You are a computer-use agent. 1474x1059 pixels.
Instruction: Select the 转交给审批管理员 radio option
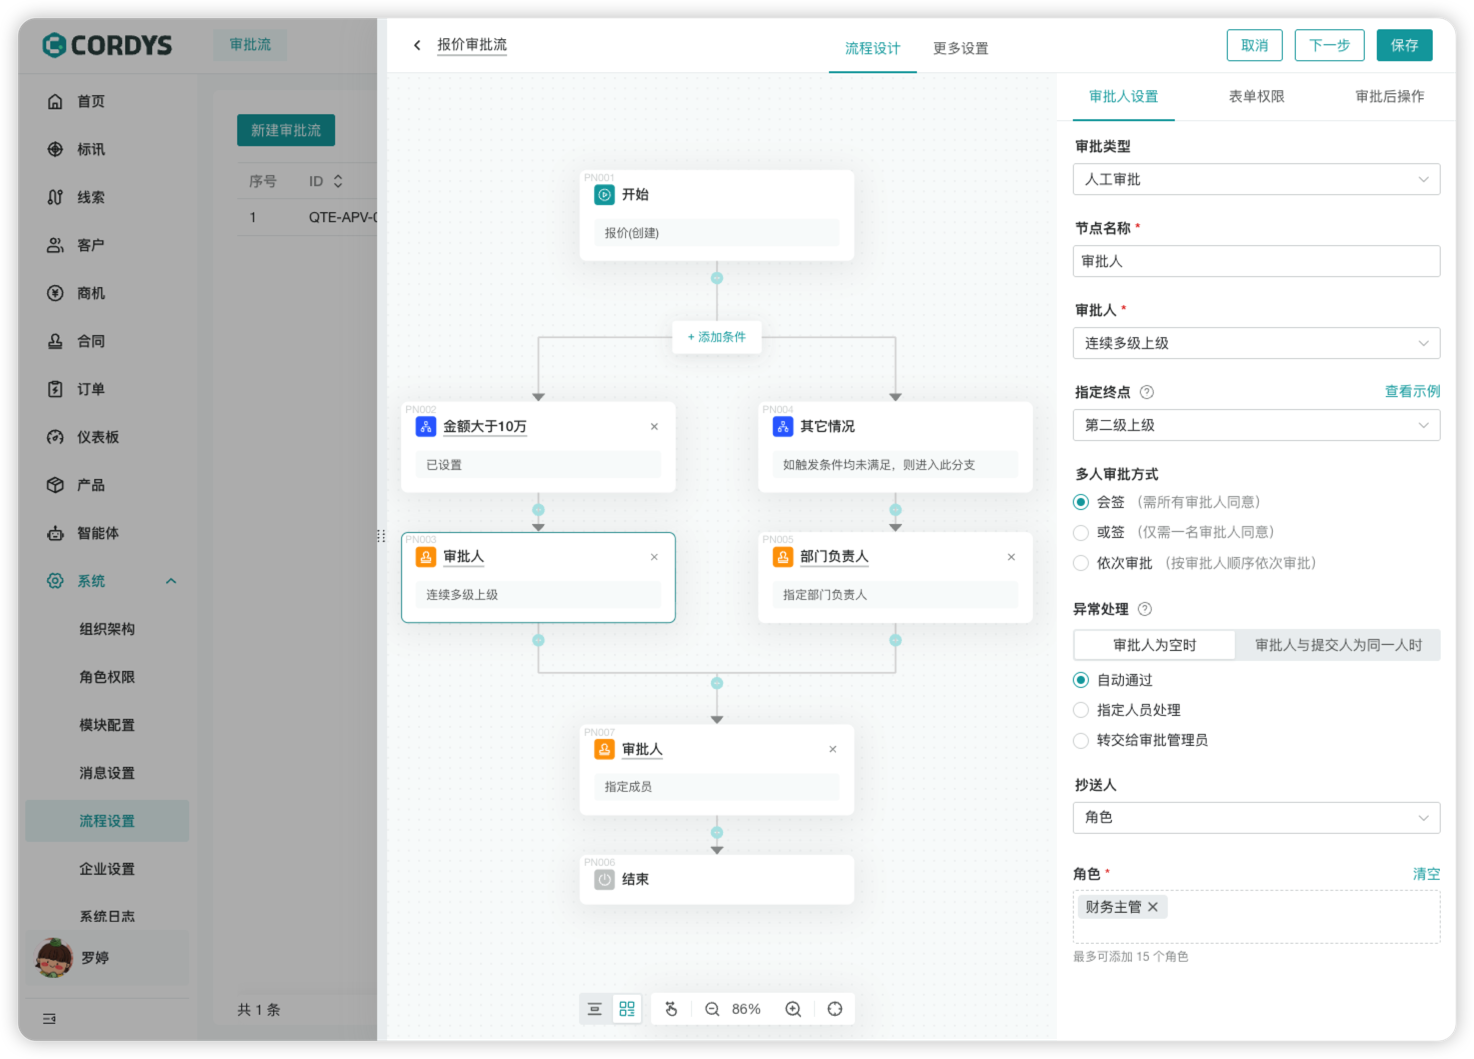tap(1081, 740)
